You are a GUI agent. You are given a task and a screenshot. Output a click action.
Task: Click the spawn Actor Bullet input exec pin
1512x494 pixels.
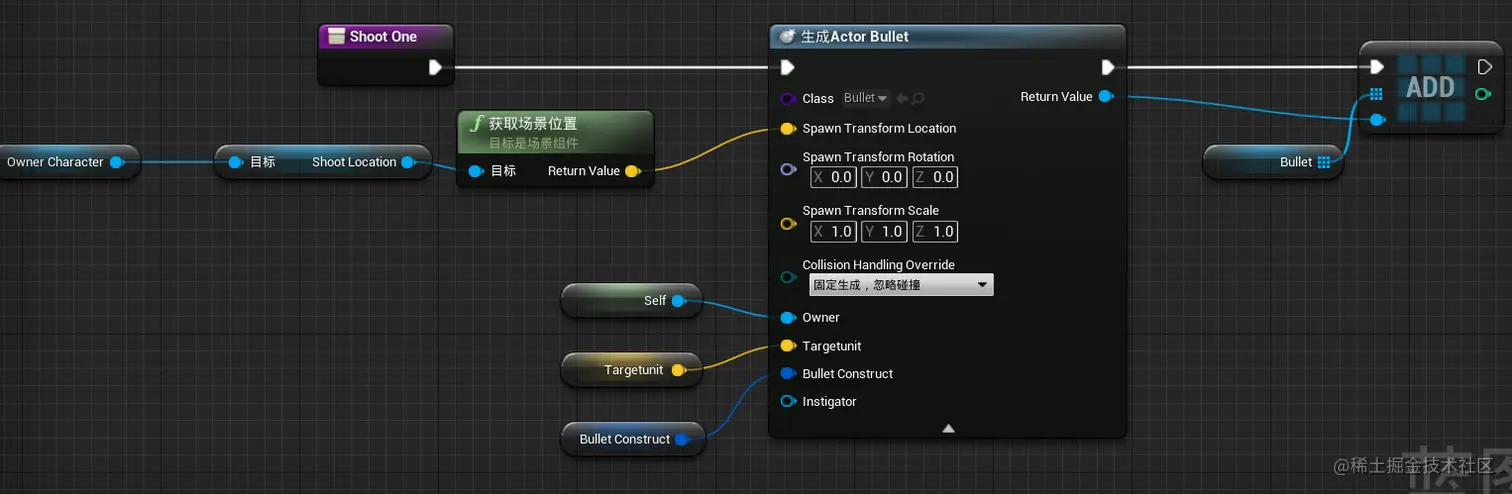[x=788, y=68]
